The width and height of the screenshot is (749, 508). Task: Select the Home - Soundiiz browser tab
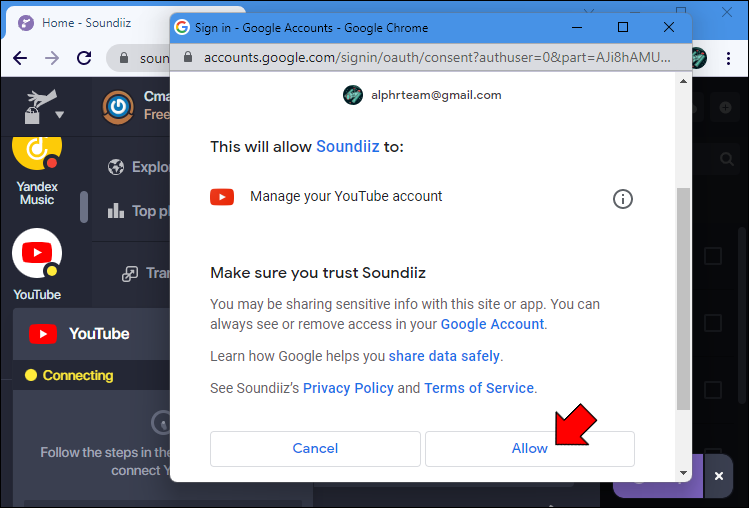tap(86, 23)
